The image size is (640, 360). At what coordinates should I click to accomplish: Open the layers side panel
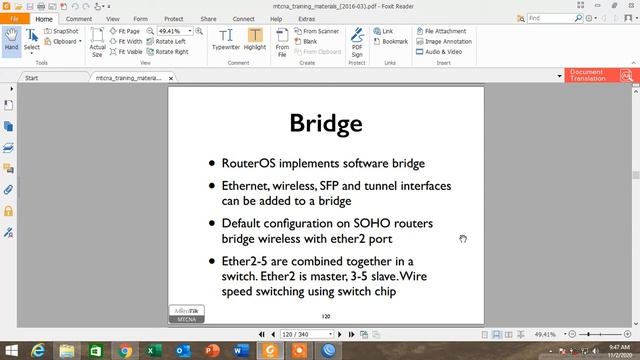pos(8,147)
